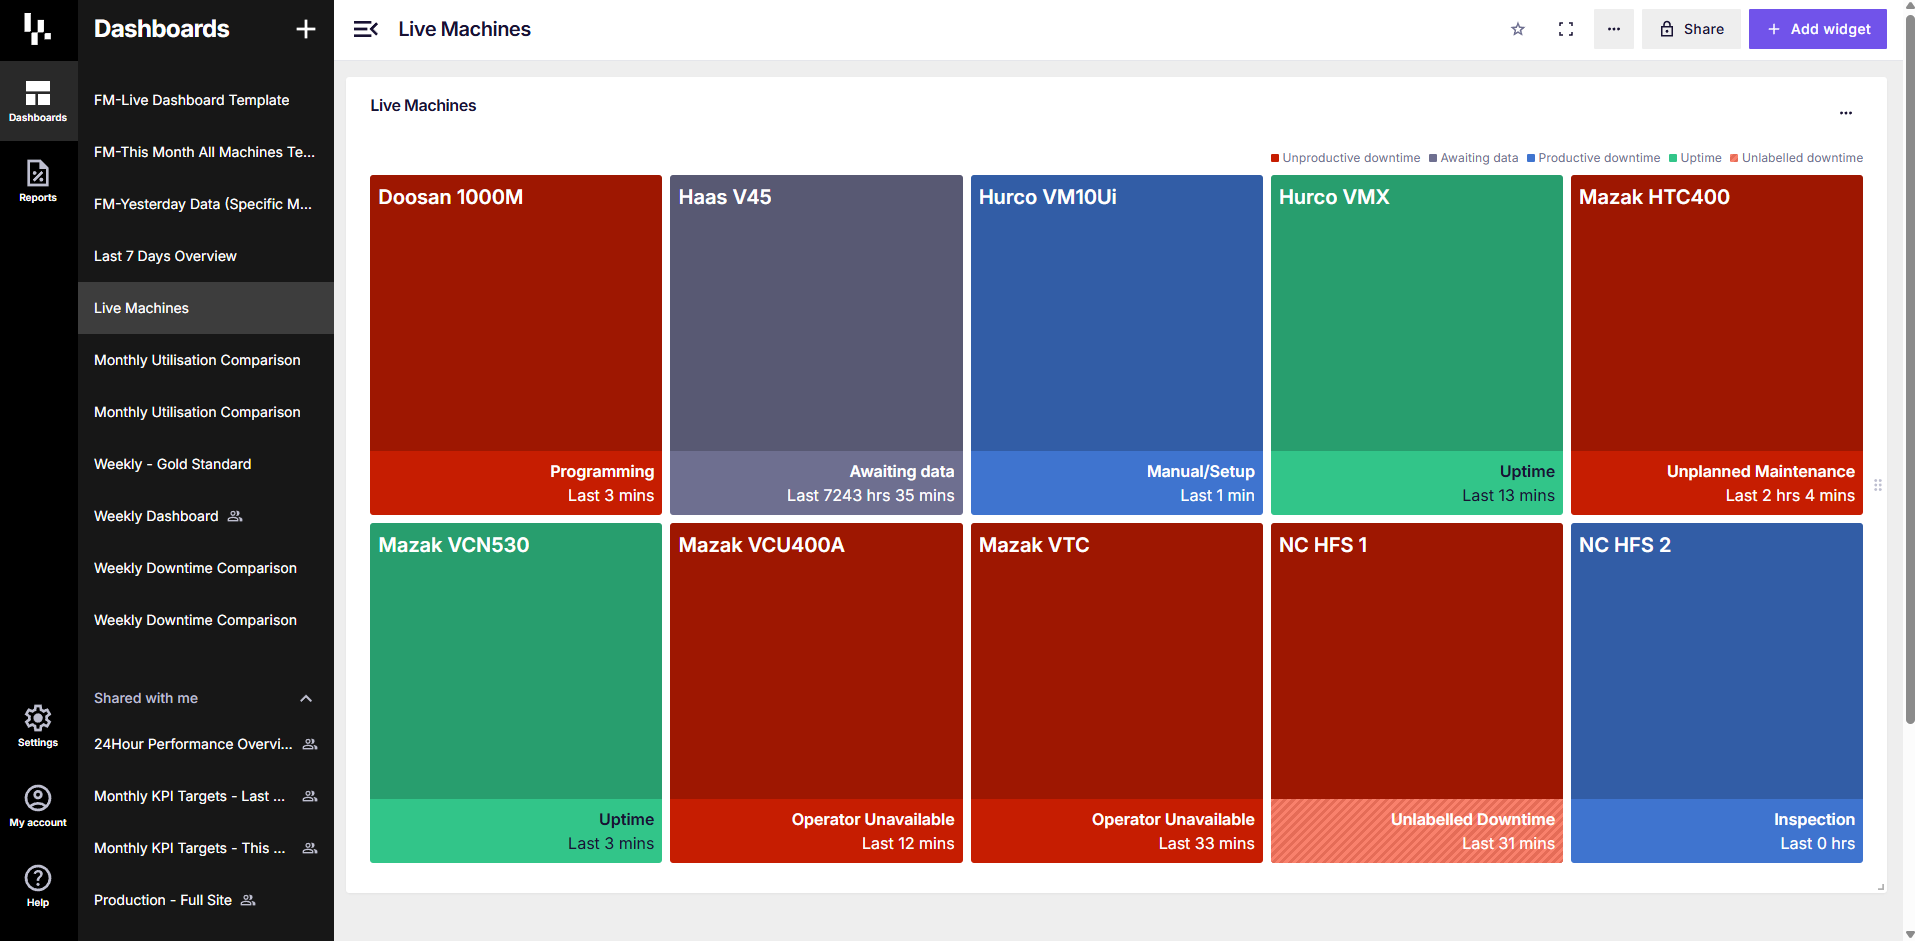Toggle Uptime legend entry
The width and height of the screenshot is (1915, 941).
pos(1695,158)
